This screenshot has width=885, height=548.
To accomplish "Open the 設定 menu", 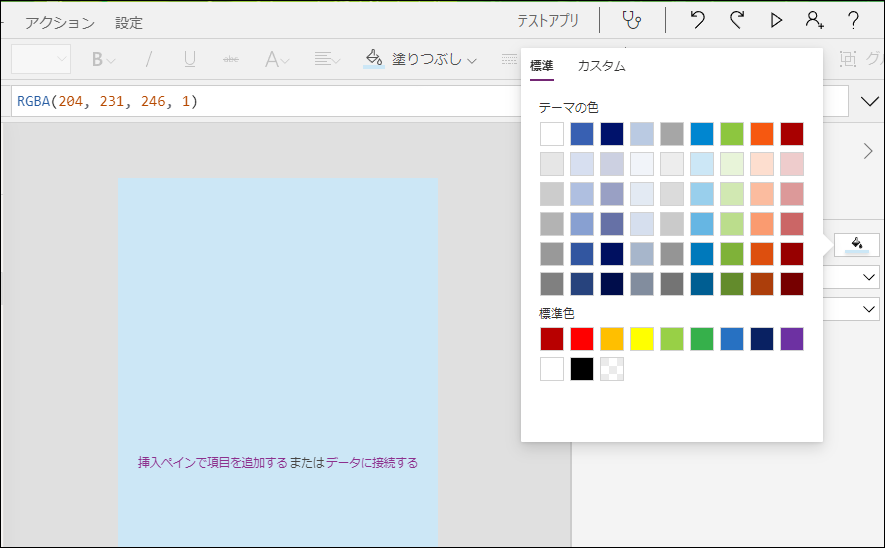I will pyautogui.click(x=129, y=23).
